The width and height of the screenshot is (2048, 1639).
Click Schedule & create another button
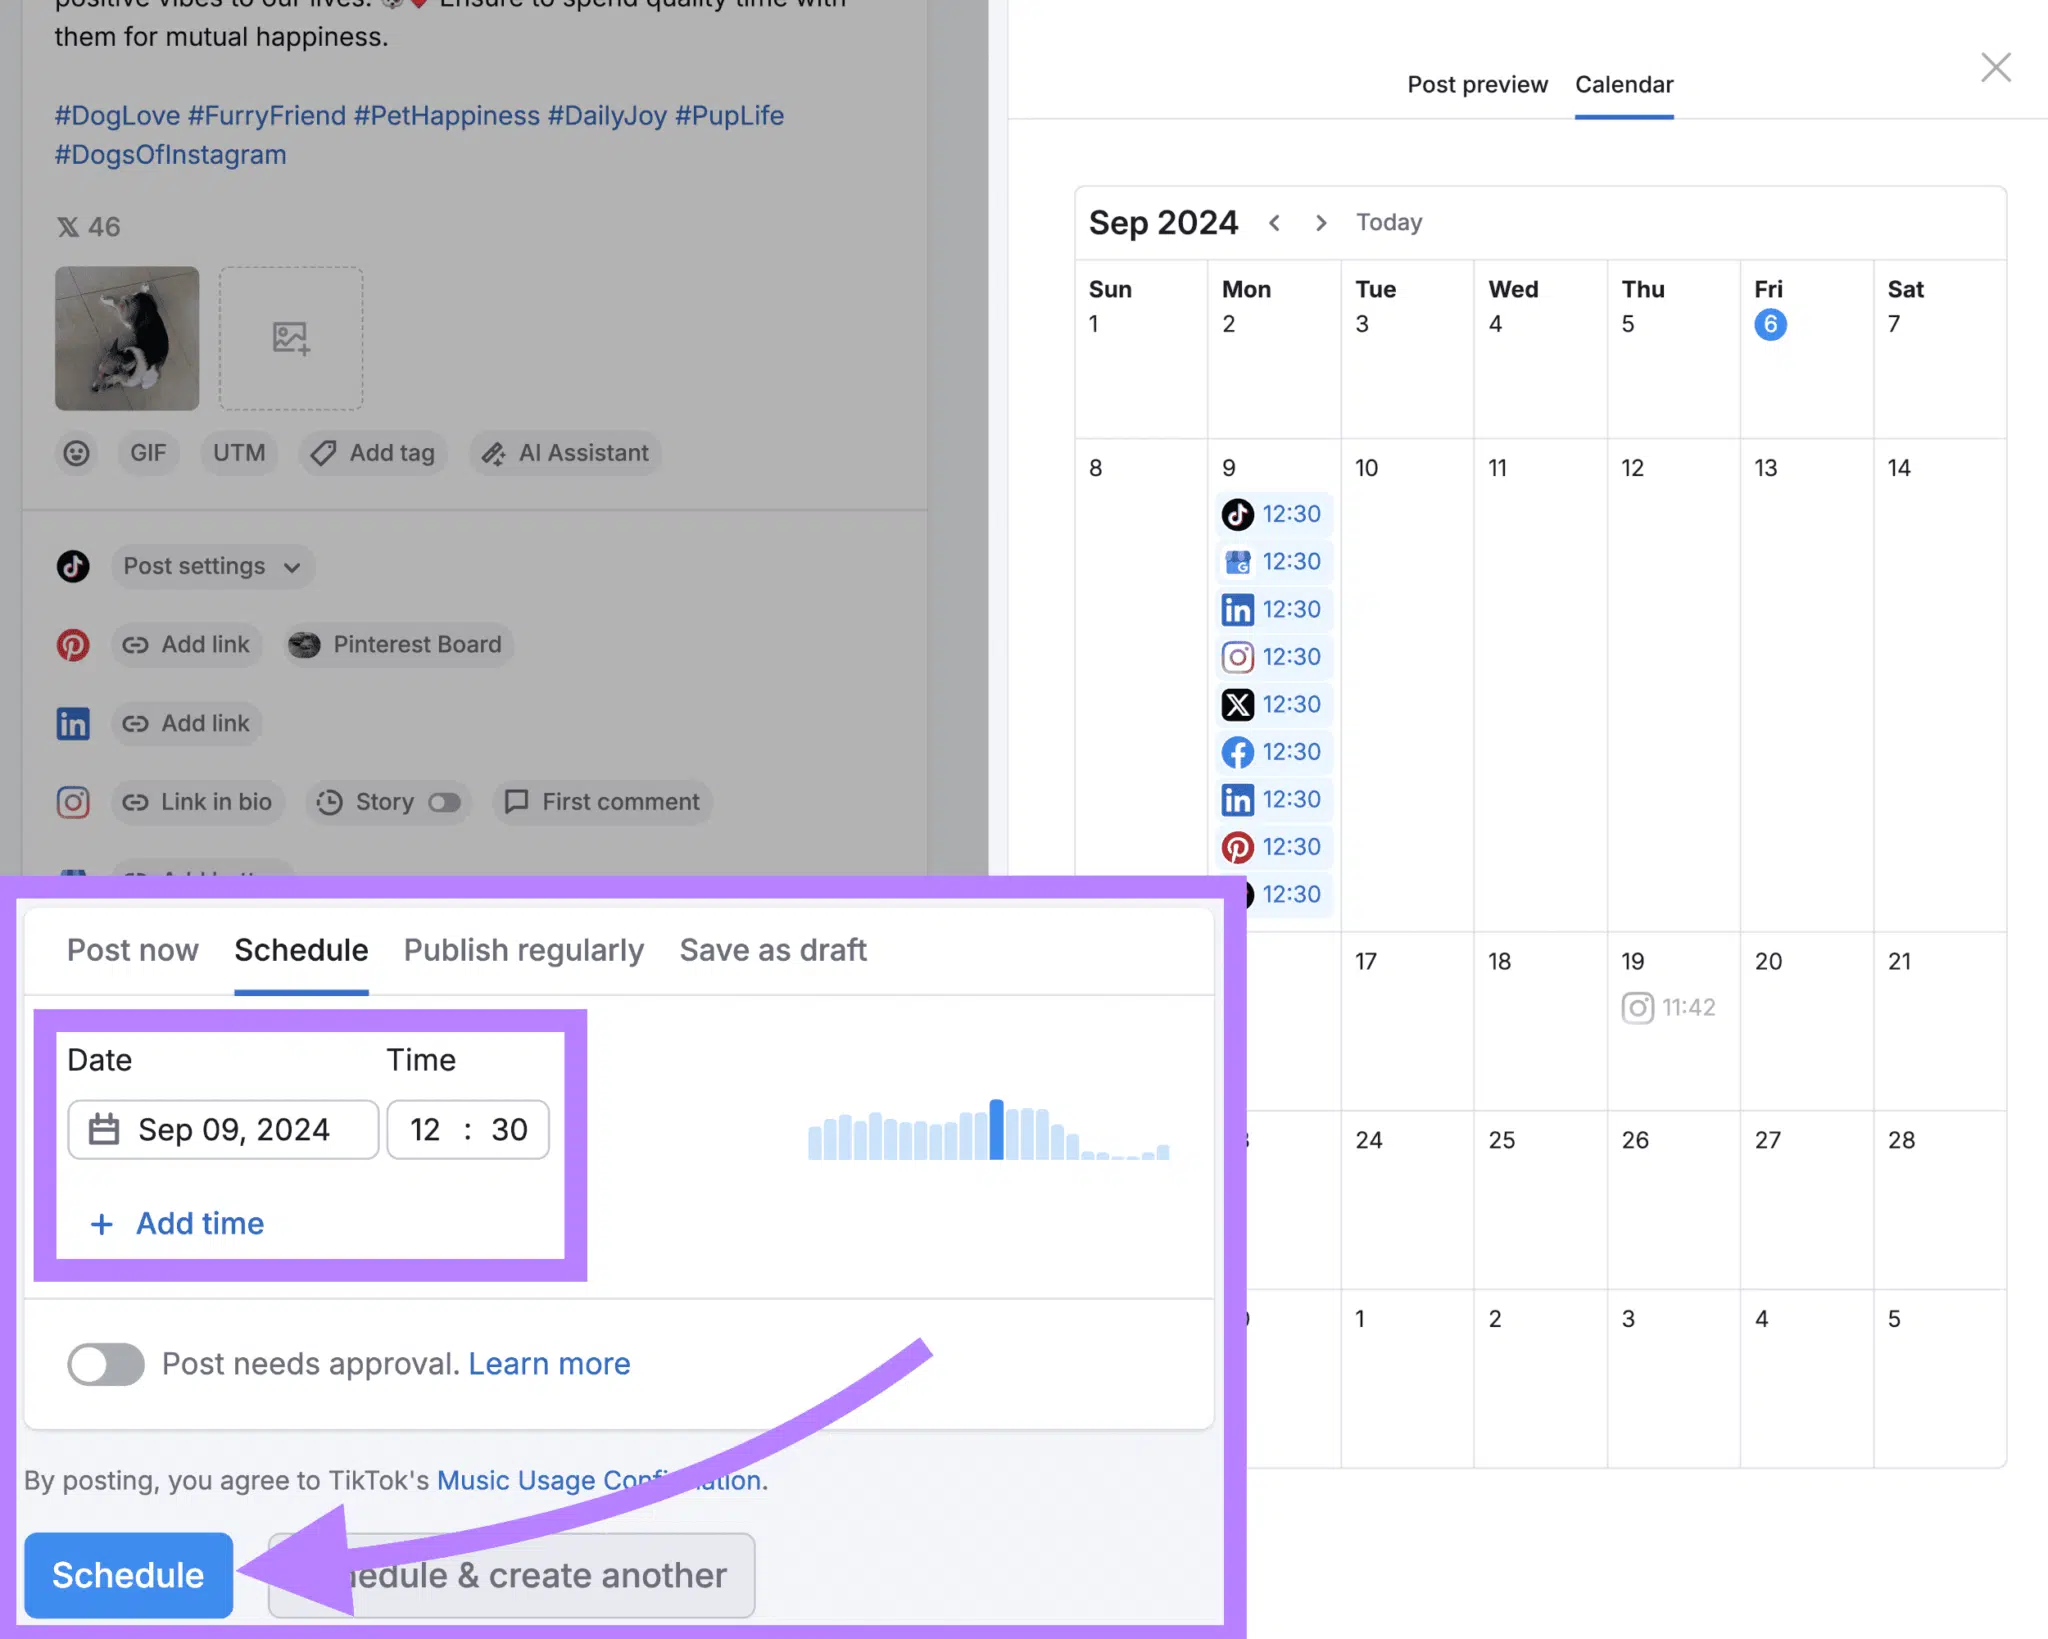(x=511, y=1576)
